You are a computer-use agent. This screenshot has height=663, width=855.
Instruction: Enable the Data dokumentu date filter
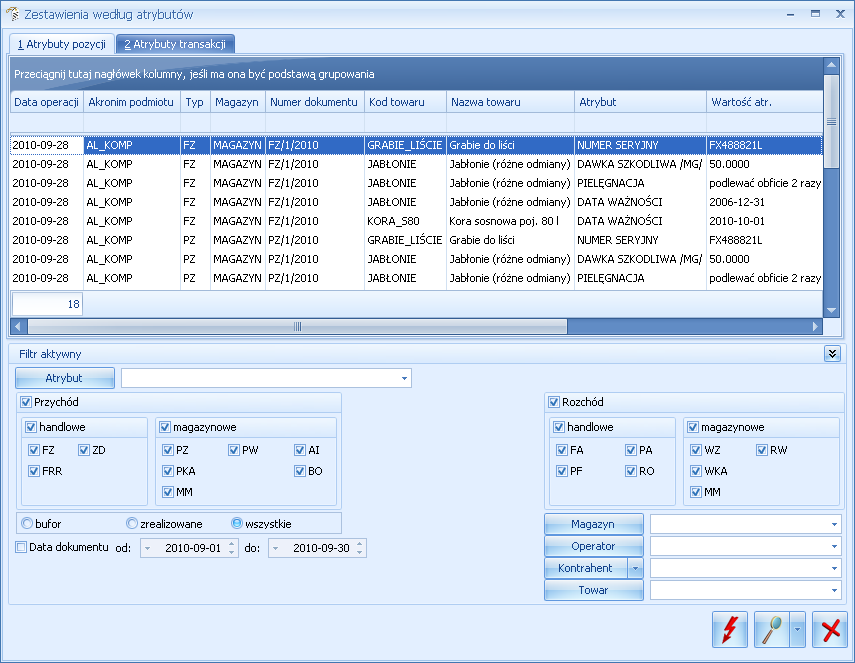(21, 547)
